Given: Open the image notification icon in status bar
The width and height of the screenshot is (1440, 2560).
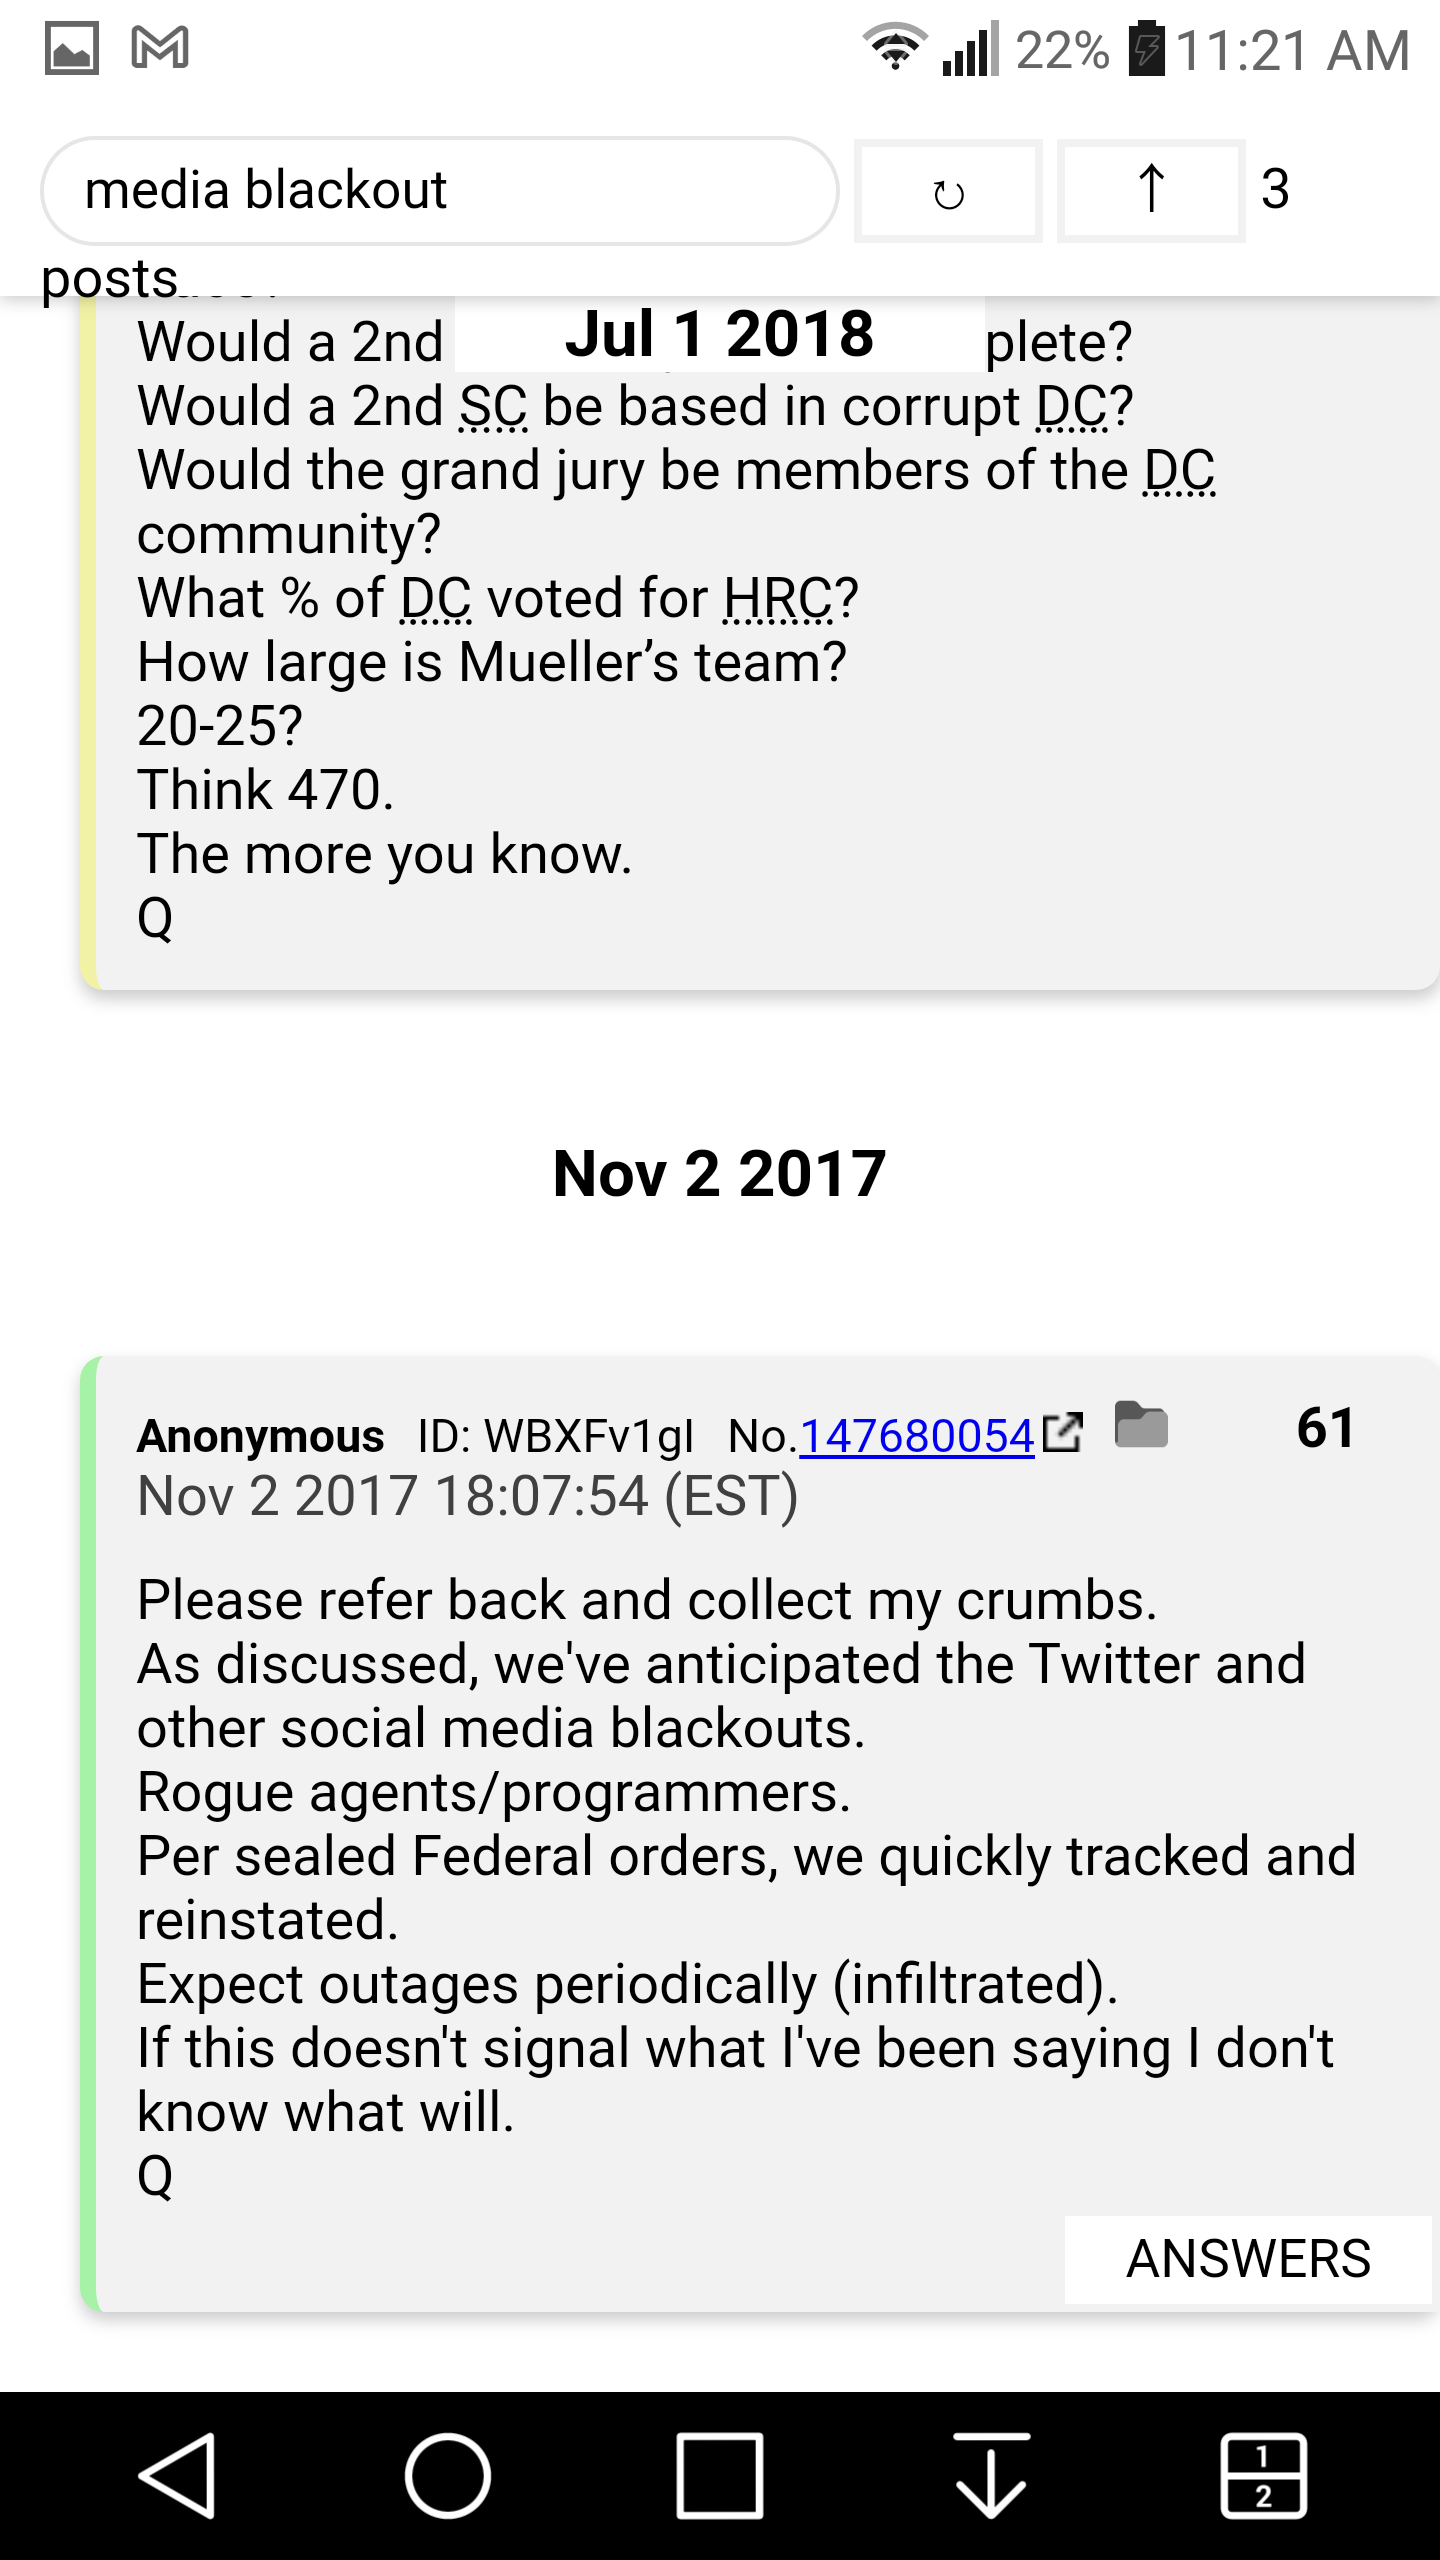Looking at the screenshot, I should click(x=72, y=48).
